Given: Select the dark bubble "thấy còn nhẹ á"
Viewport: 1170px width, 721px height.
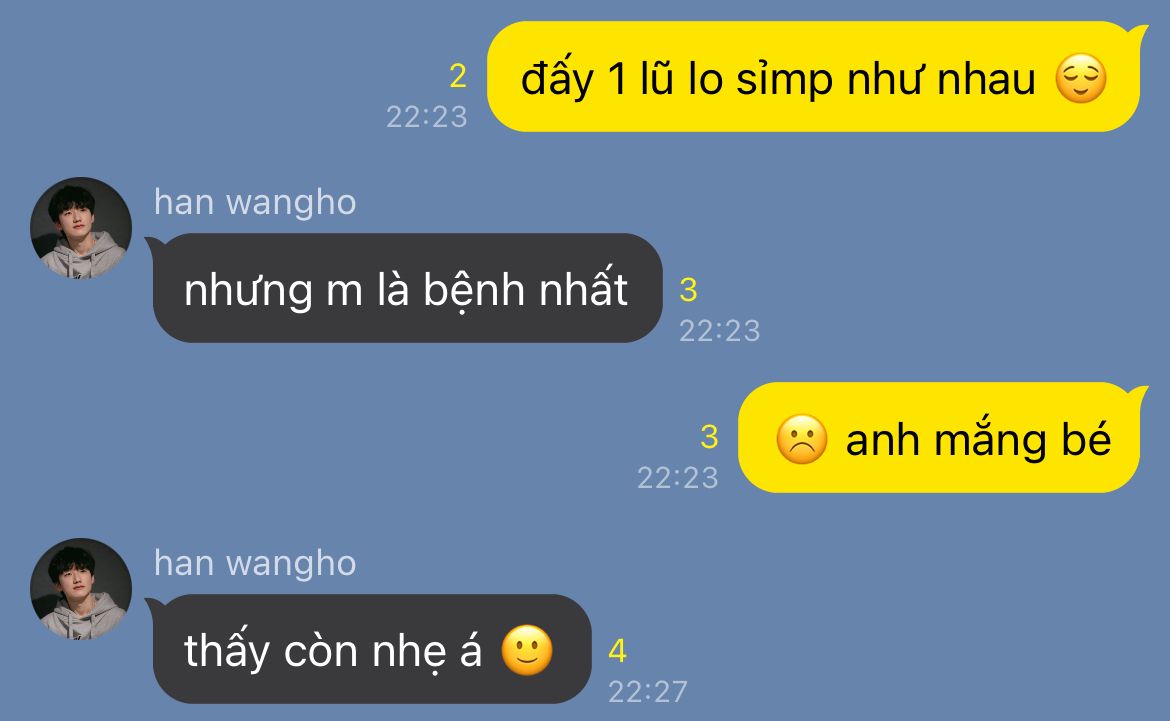Looking at the screenshot, I should point(370,649).
